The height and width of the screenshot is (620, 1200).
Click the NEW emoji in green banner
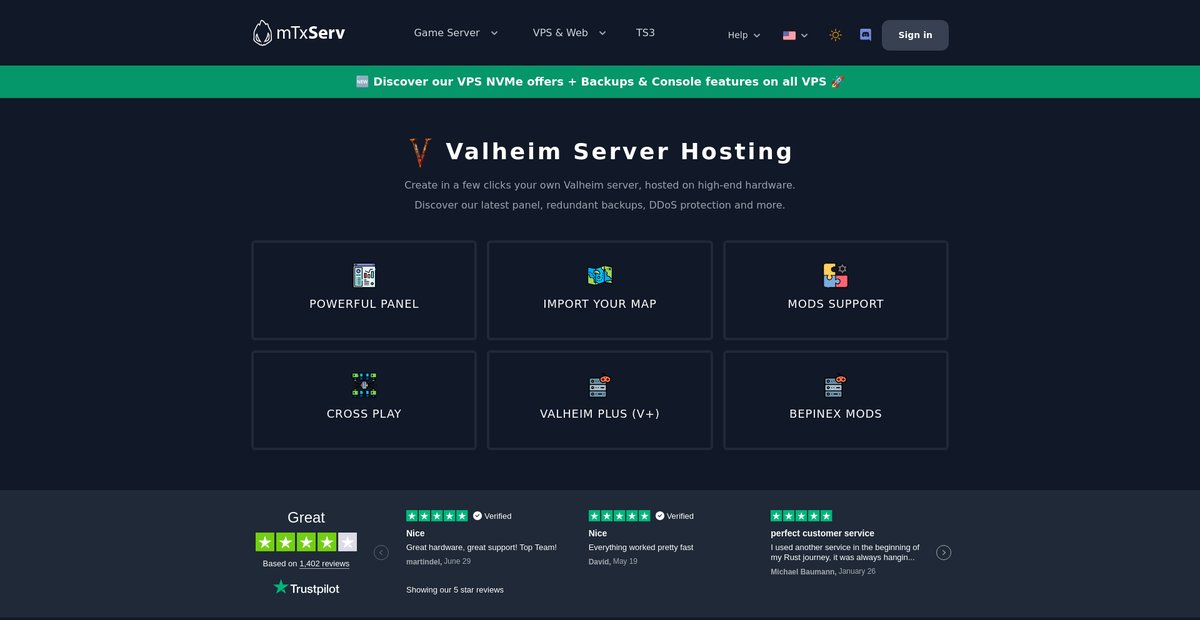tap(362, 82)
